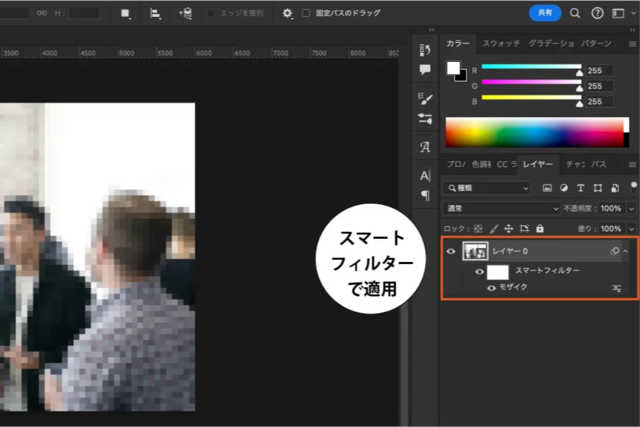Lock transparent pixels icon
The height and width of the screenshot is (427, 640).
[x=478, y=229]
